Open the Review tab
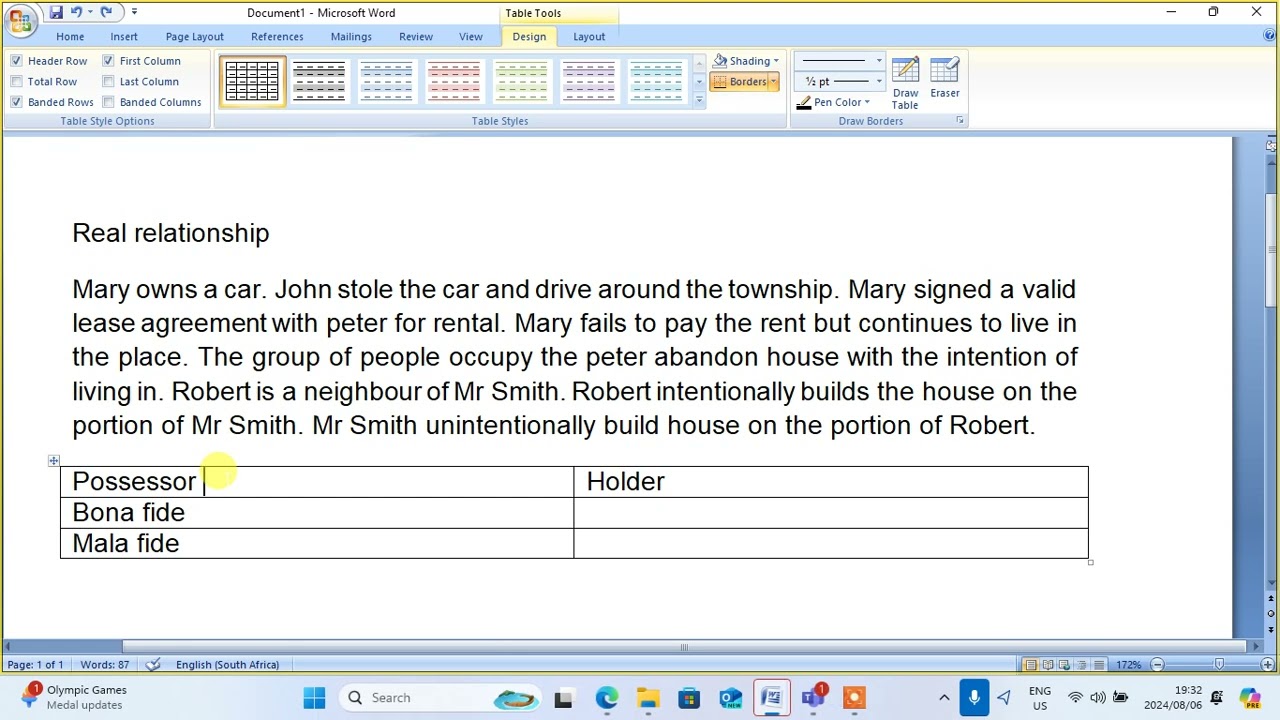Viewport: 1280px width, 720px height. click(x=416, y=37)
